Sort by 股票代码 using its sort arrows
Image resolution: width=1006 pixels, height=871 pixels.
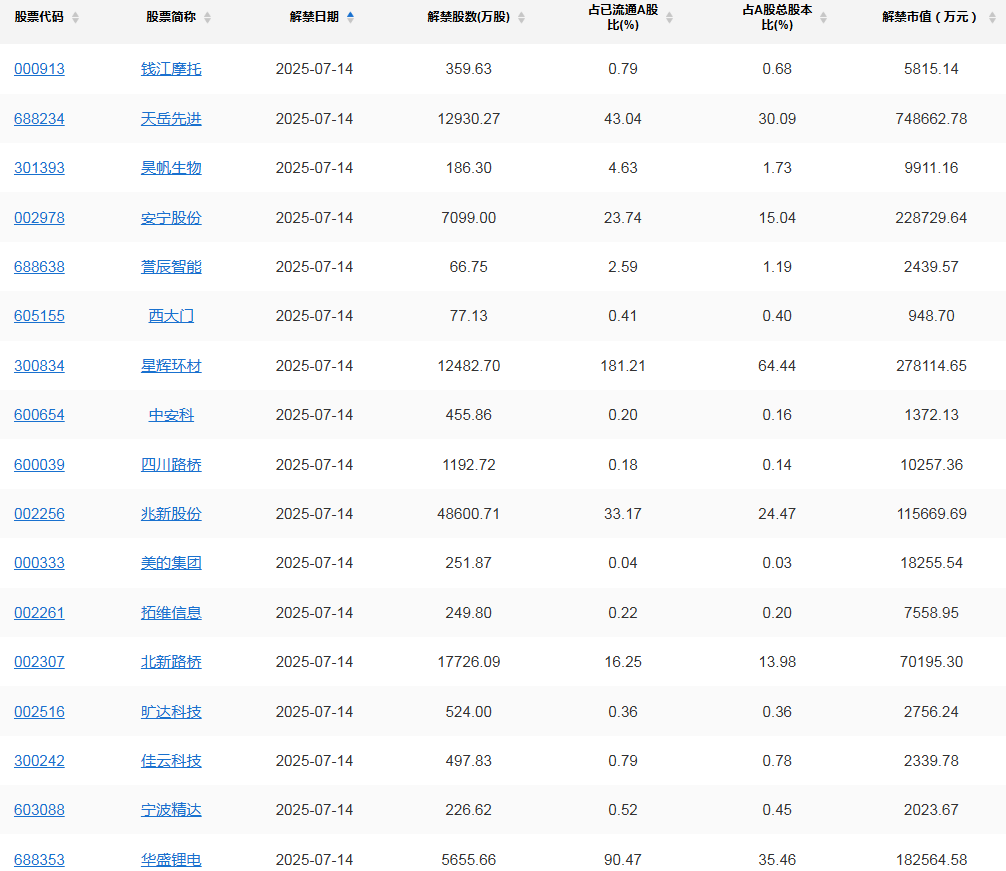tap(76, 17)
